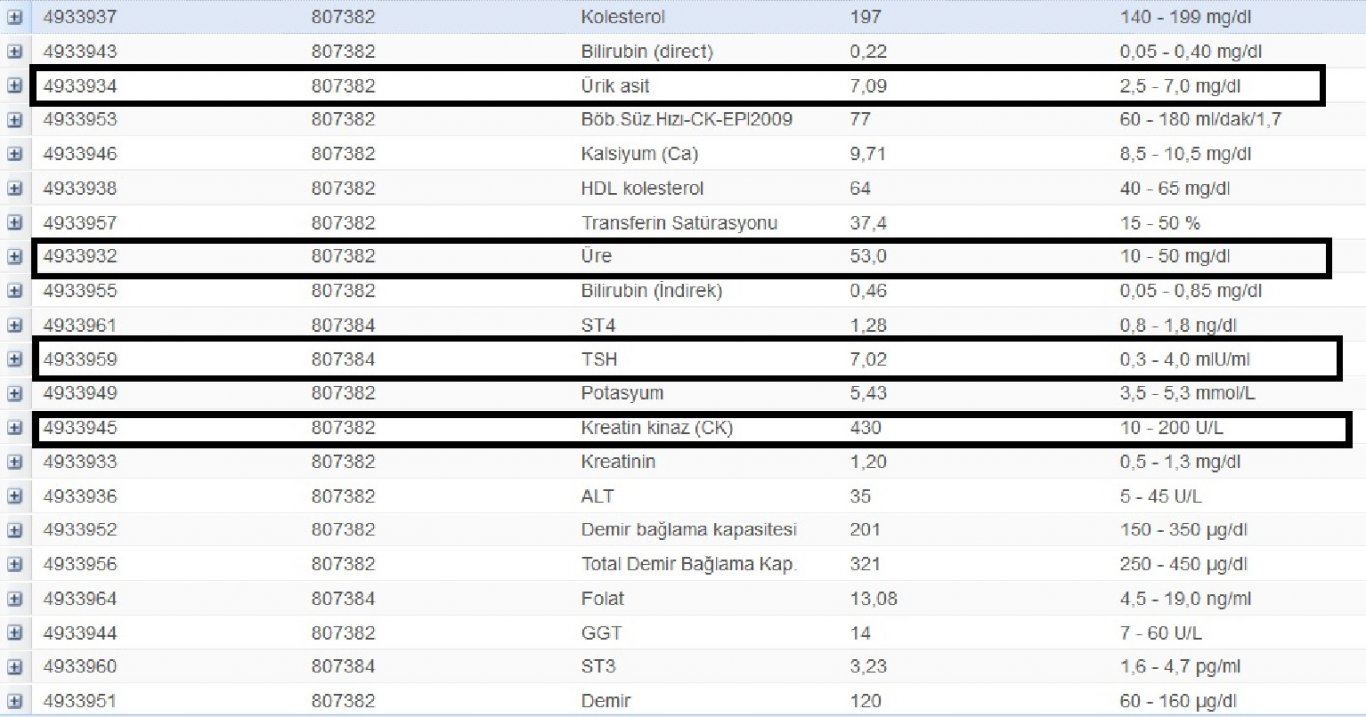The width and height of the screenshot is (1366, 717).
Task: Open details for the Folat row
Action: 14,599
